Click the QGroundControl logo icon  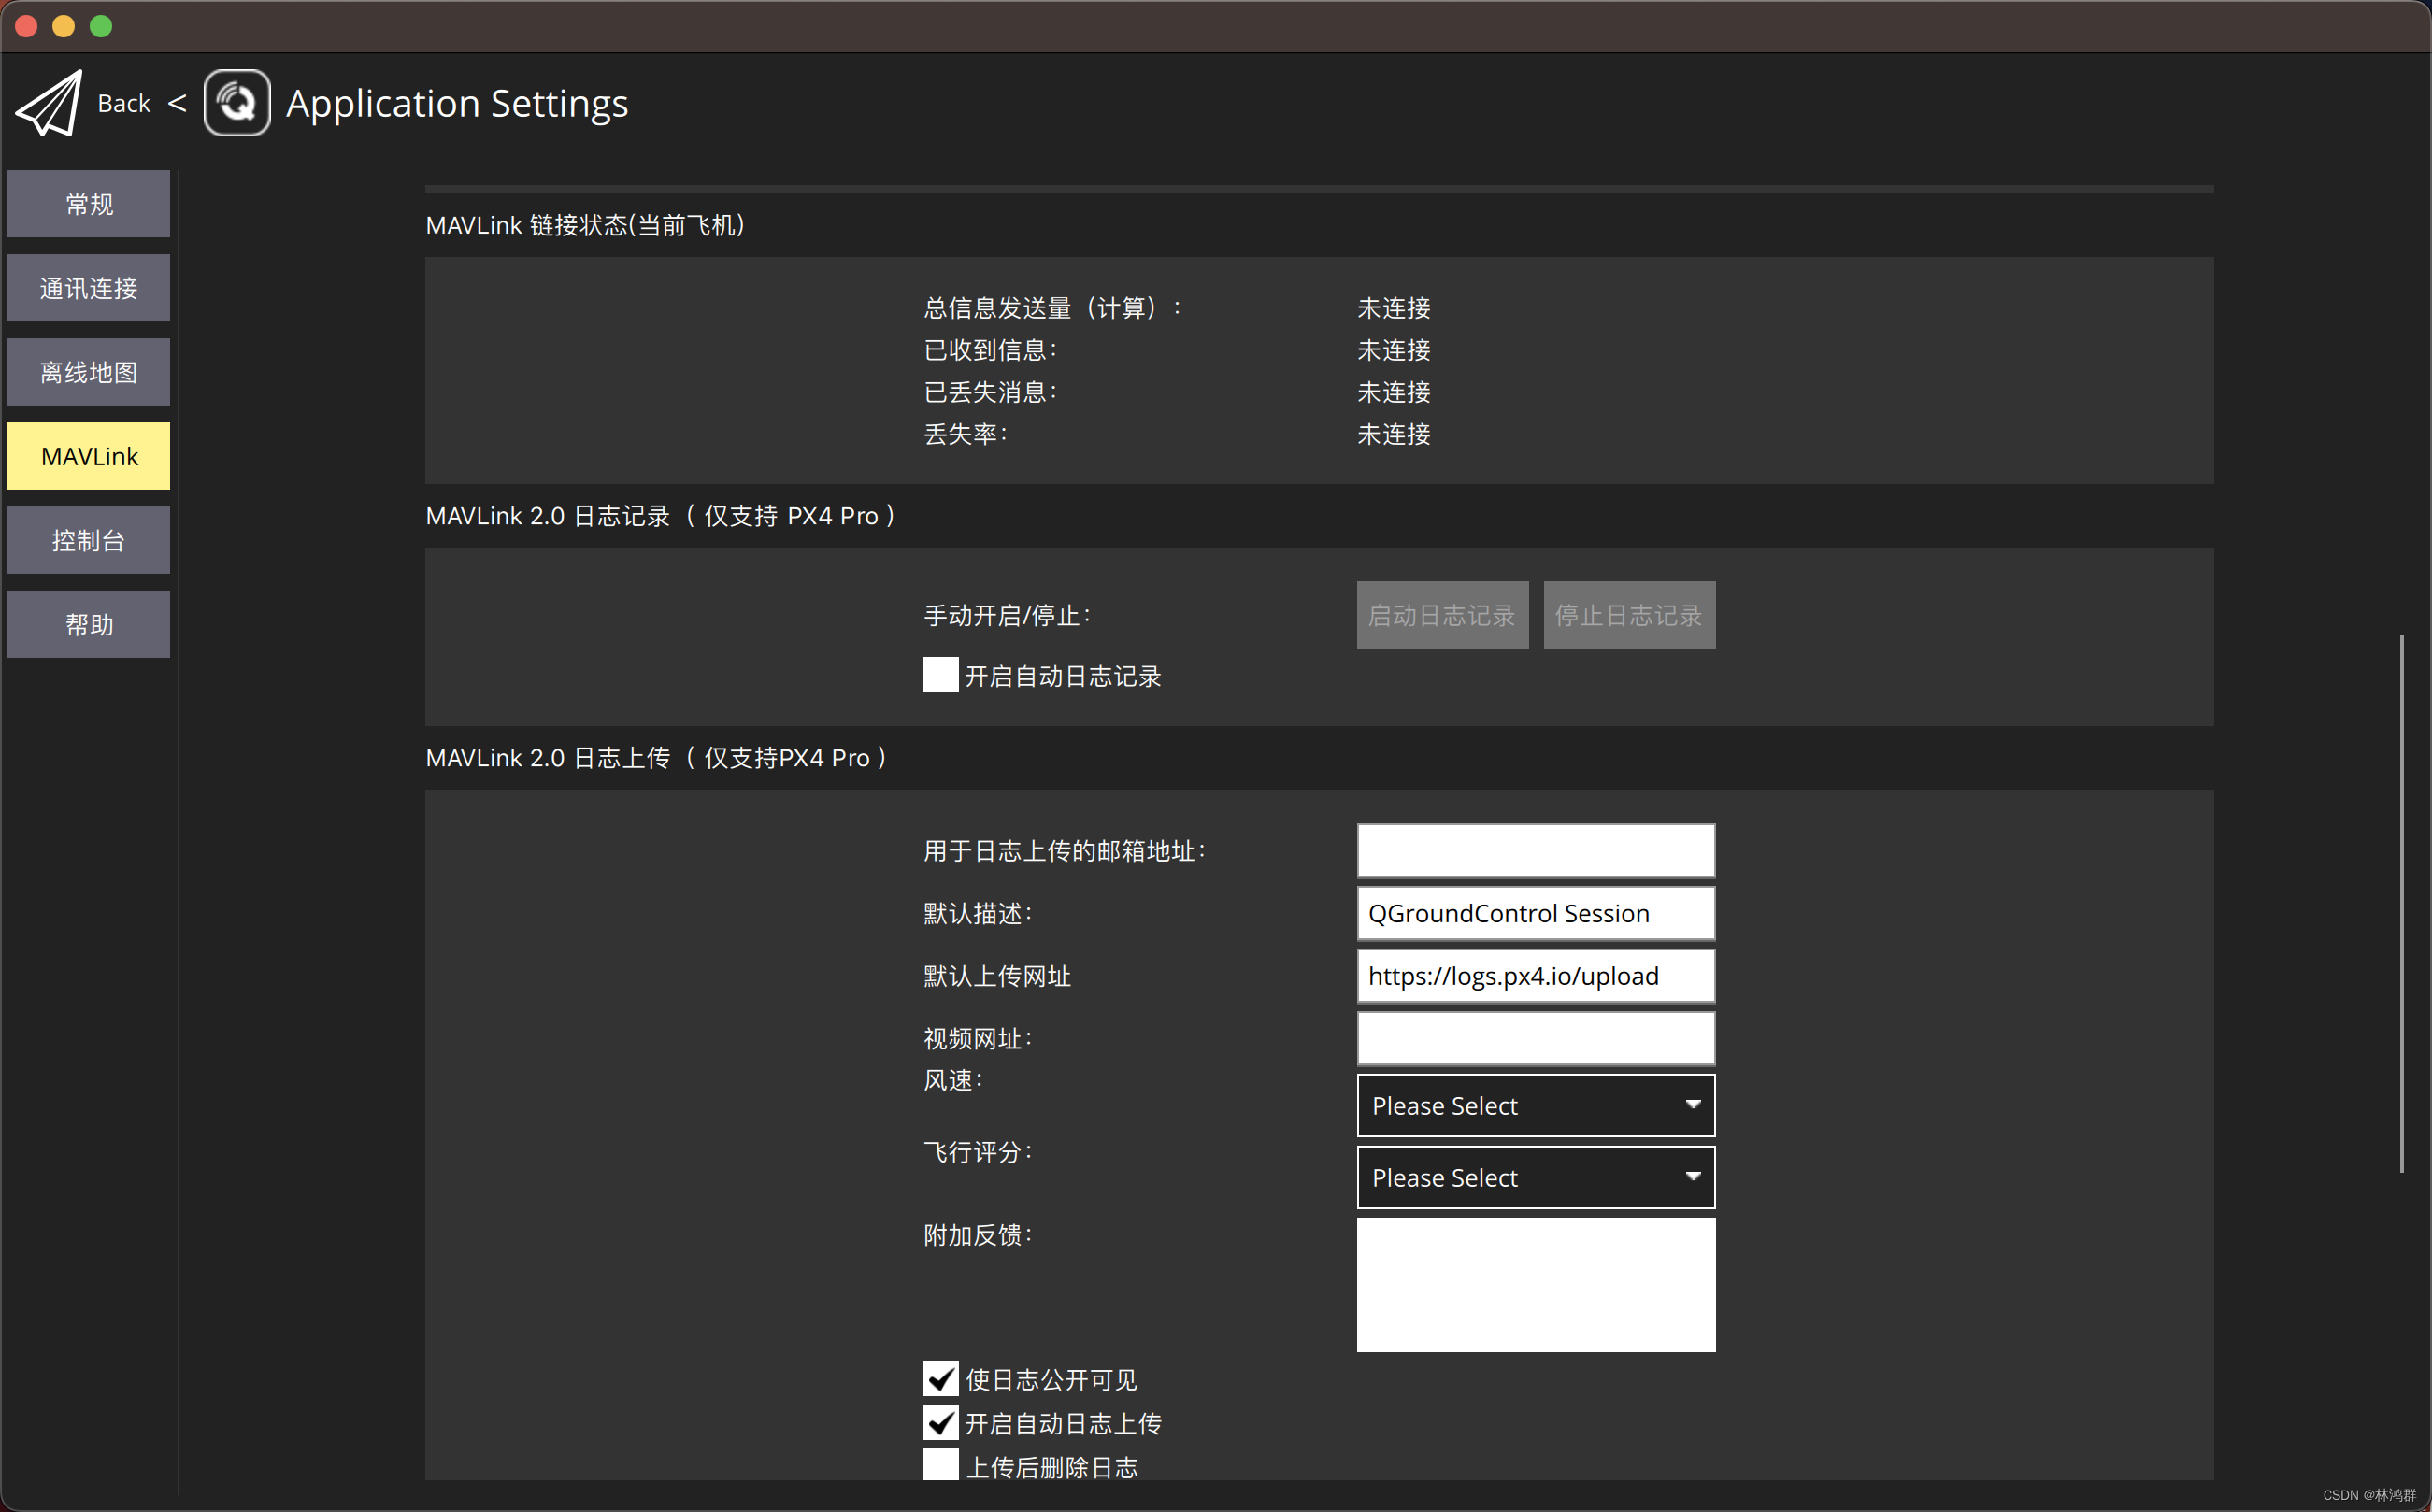(236, 102)
